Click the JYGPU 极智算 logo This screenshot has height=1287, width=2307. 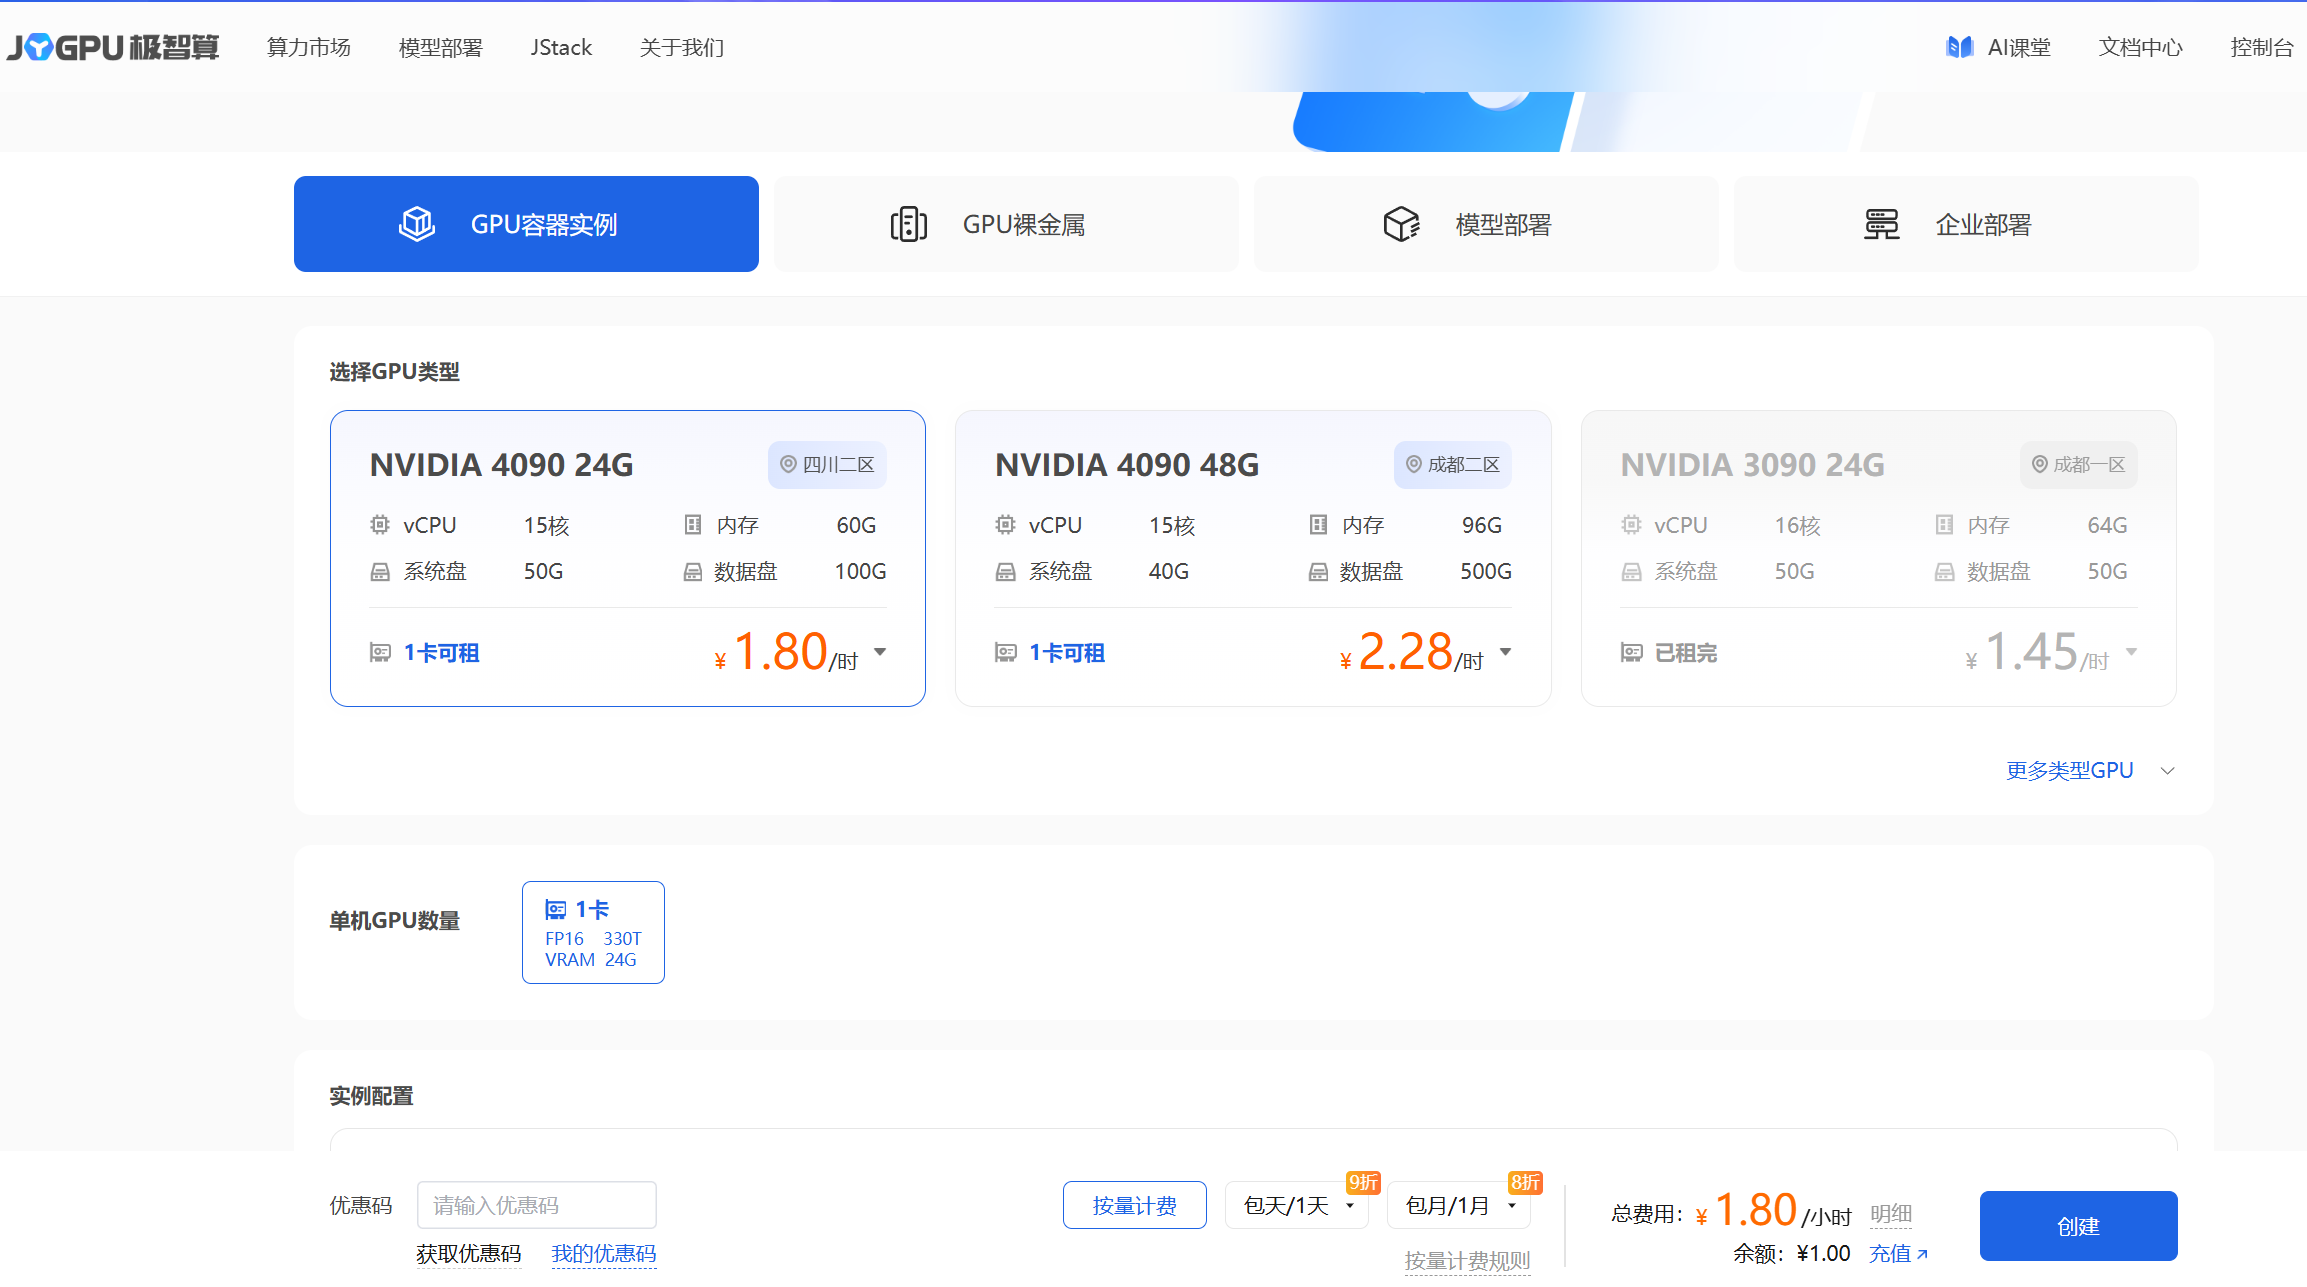113,45
